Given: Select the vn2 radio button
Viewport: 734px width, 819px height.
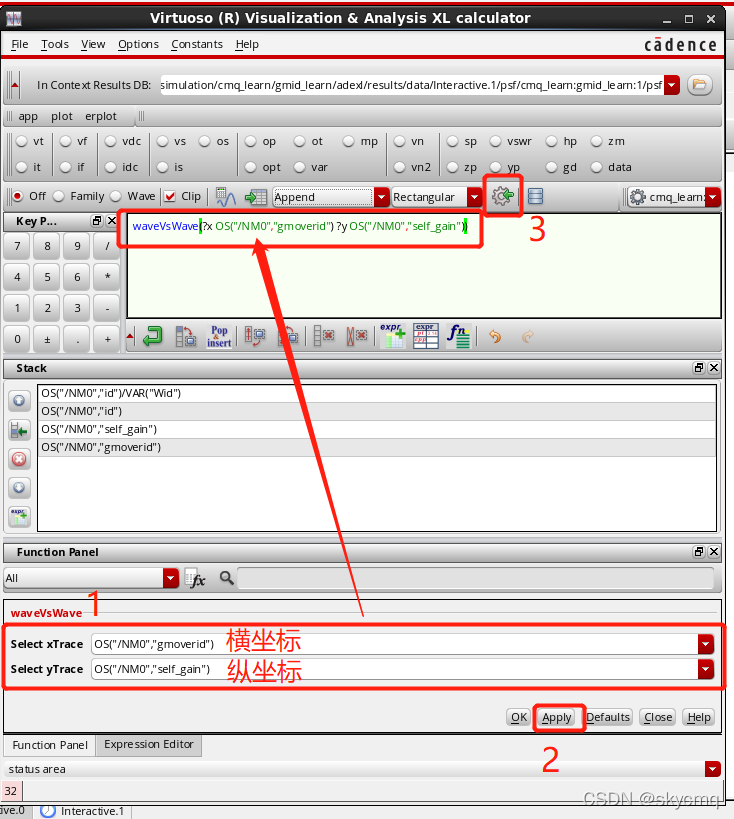Looking at the screenshot, I should pyautogui.click(x=400, y=167).
